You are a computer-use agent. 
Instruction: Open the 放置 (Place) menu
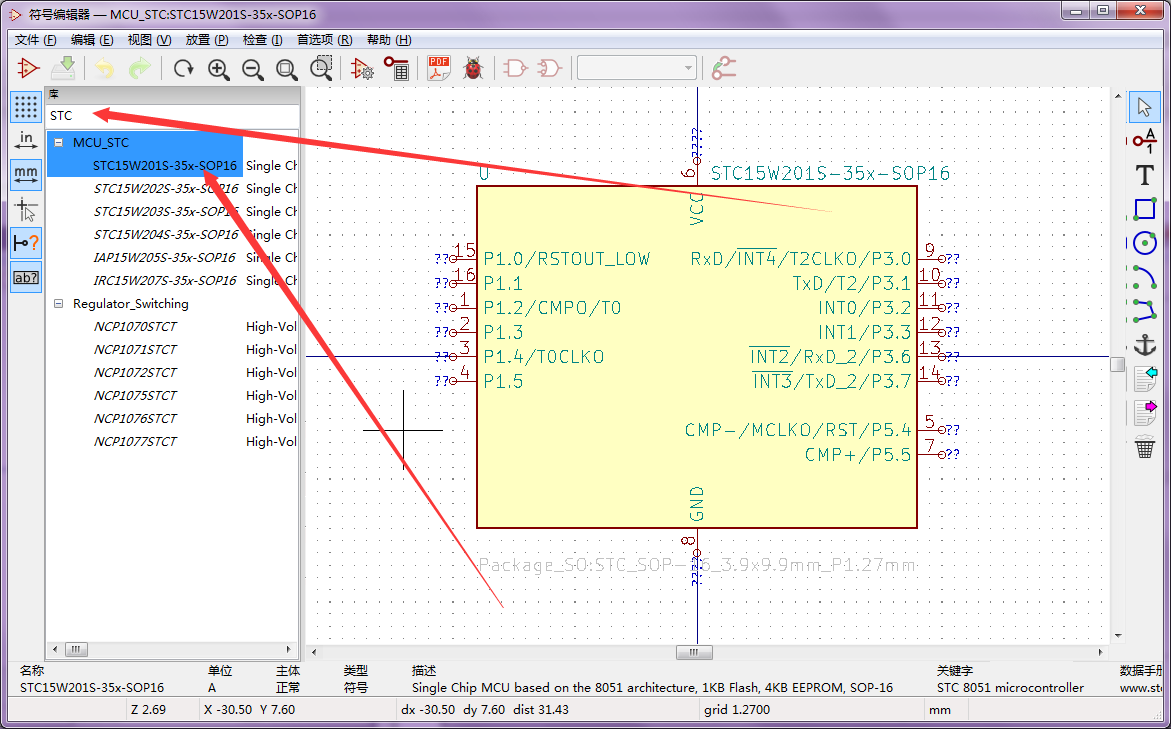(x=207, y=40)
